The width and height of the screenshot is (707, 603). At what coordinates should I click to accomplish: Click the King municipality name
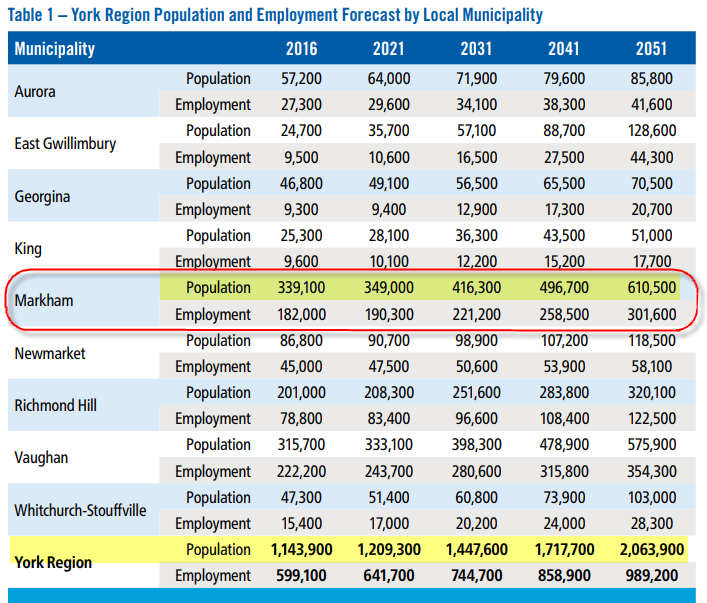[x=28, y=249]
